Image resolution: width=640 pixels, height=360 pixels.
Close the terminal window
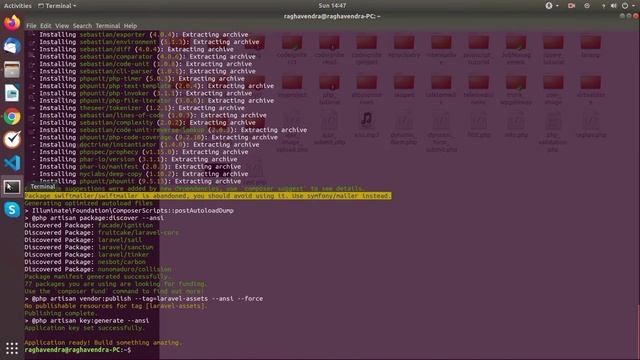pyautogui.click(x=636, y=16)
